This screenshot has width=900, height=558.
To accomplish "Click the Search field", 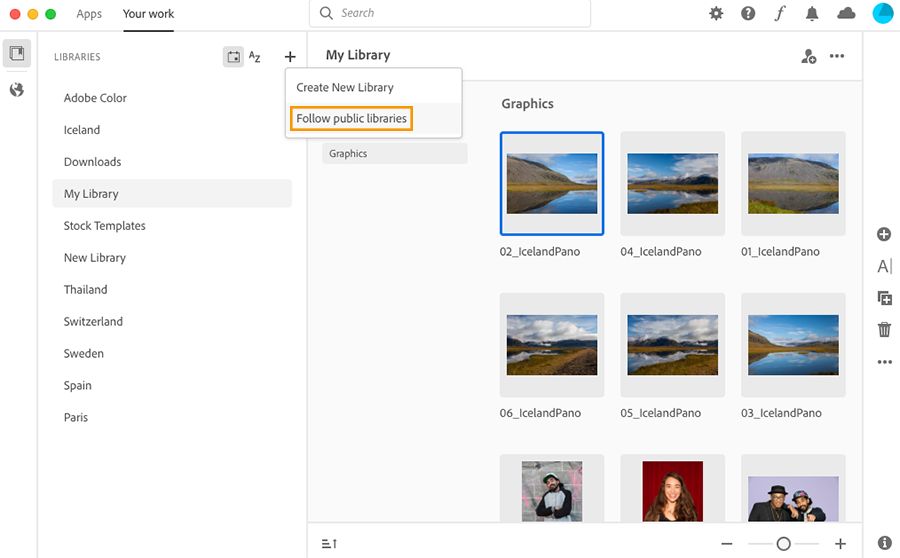I will pyautogui.click(x=450, y=14).
